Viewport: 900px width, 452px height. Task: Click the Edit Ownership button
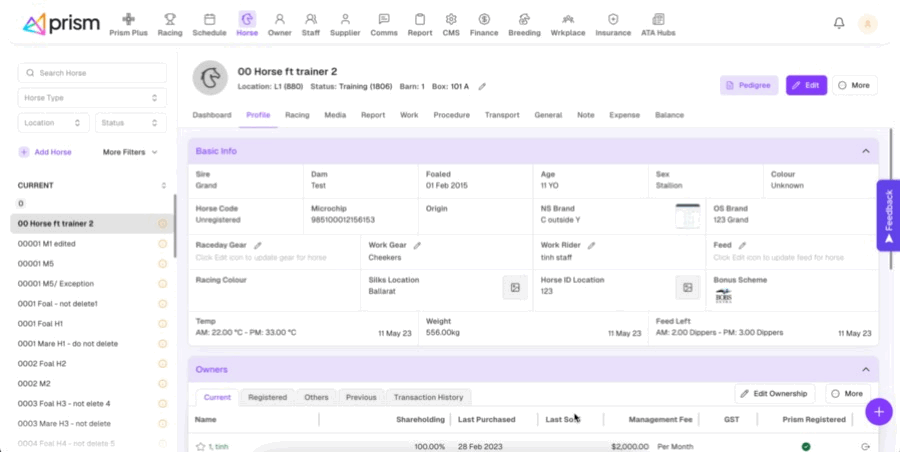775,394
